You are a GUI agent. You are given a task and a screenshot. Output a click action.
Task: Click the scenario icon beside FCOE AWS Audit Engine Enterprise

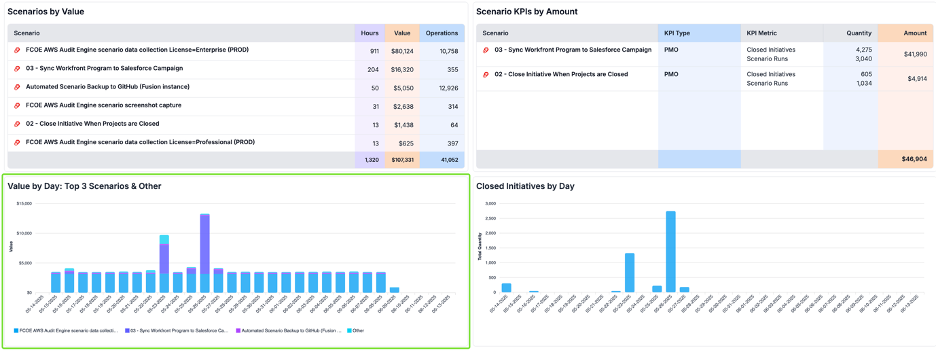click(17, 50)
